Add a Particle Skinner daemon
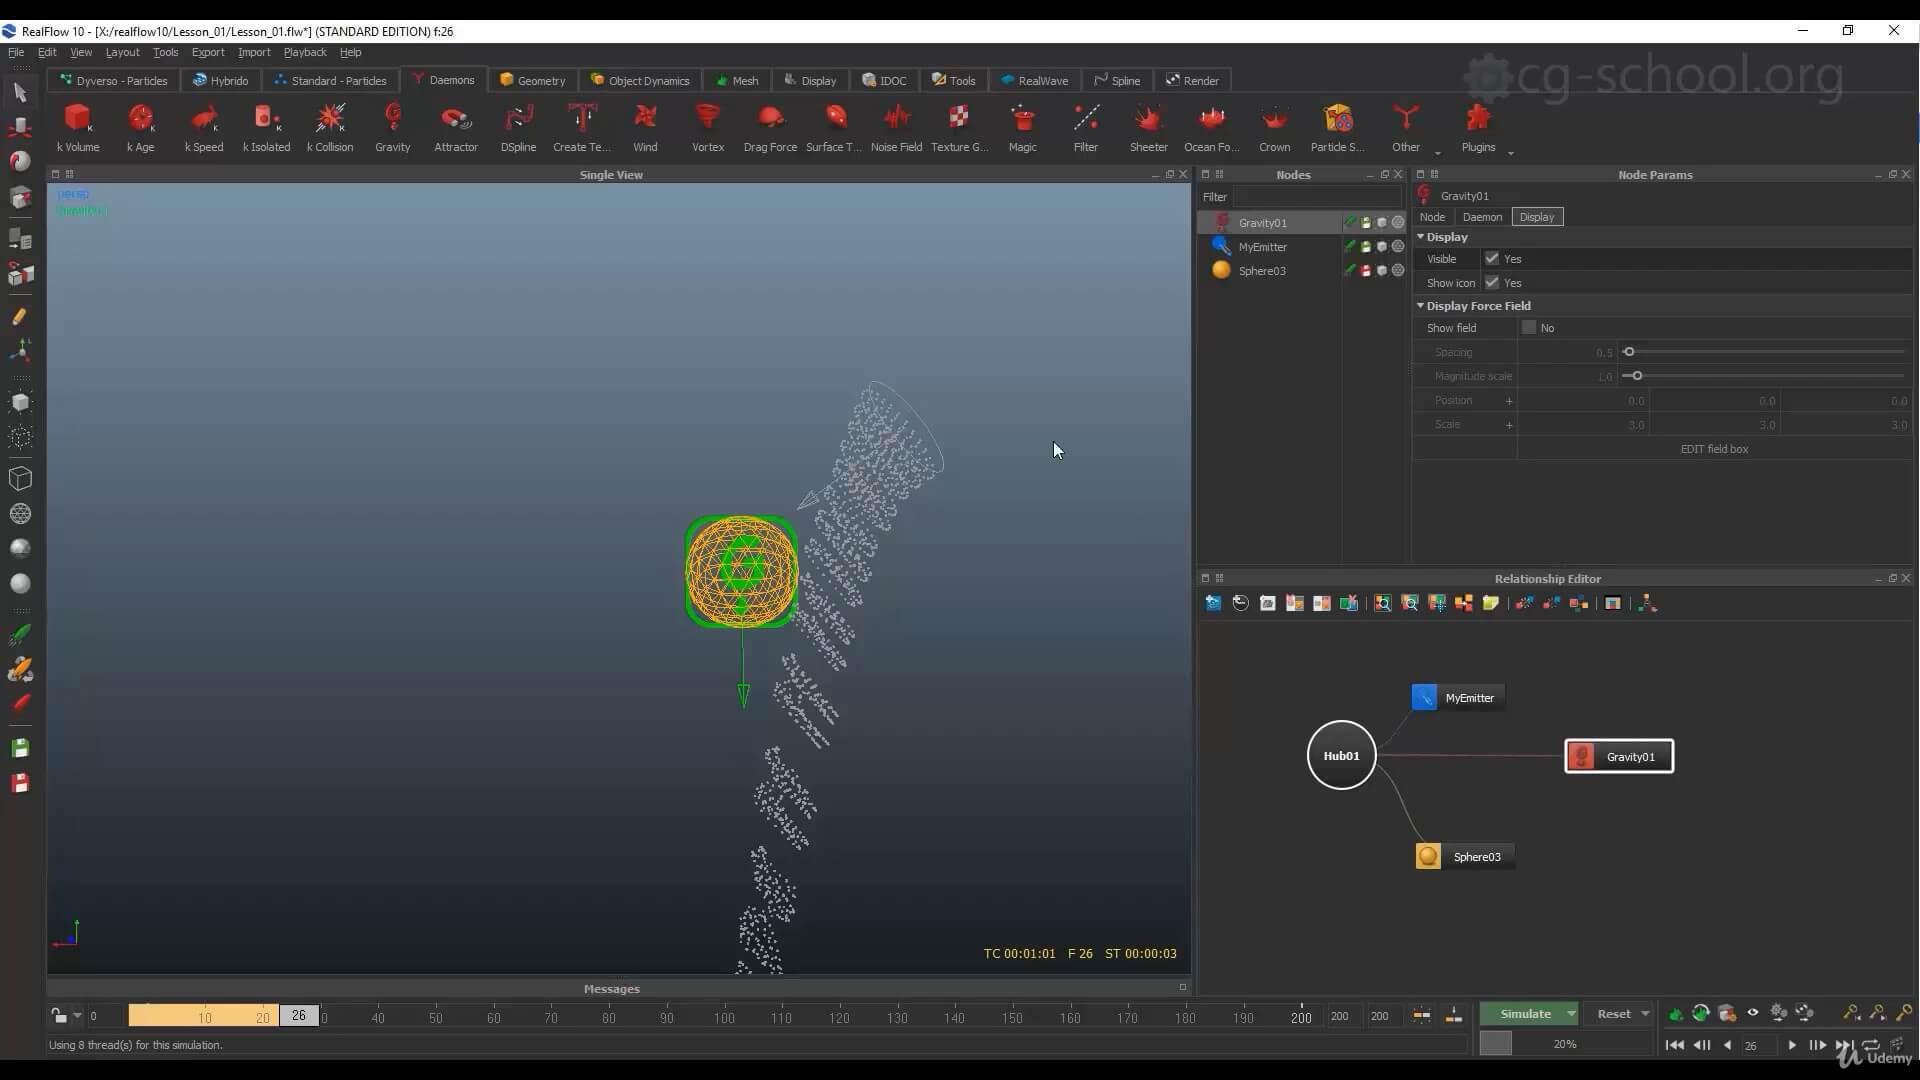 pyautogui.click(x=1338, y=127)
